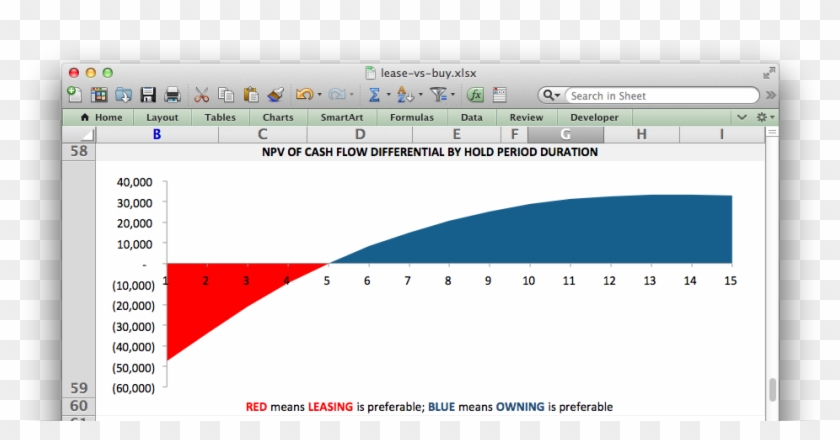Click the row 58 header
This screenshot has height=440, width=840.
78,152
